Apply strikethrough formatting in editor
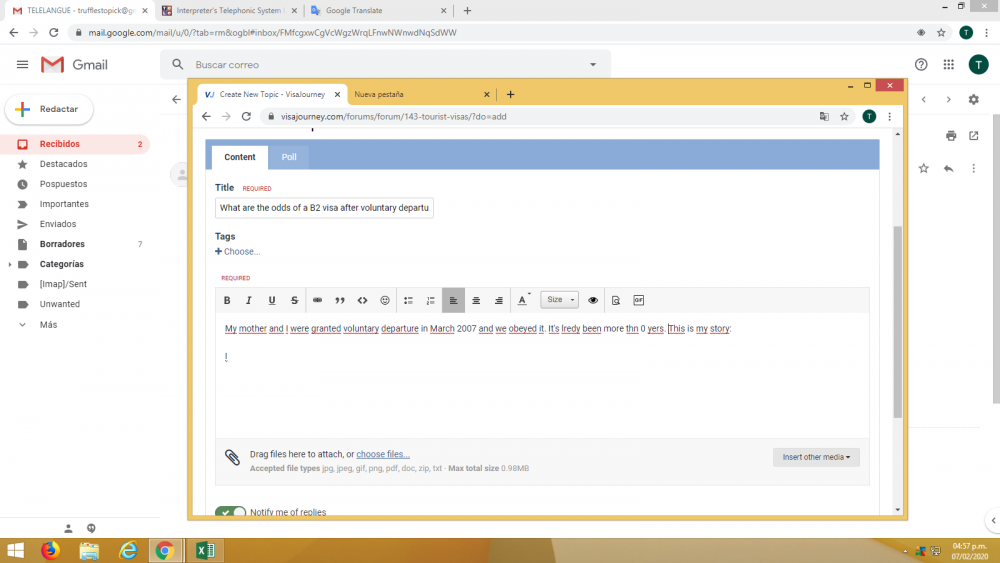Viewport: 1000px width, 563px height. click(294, 300)
